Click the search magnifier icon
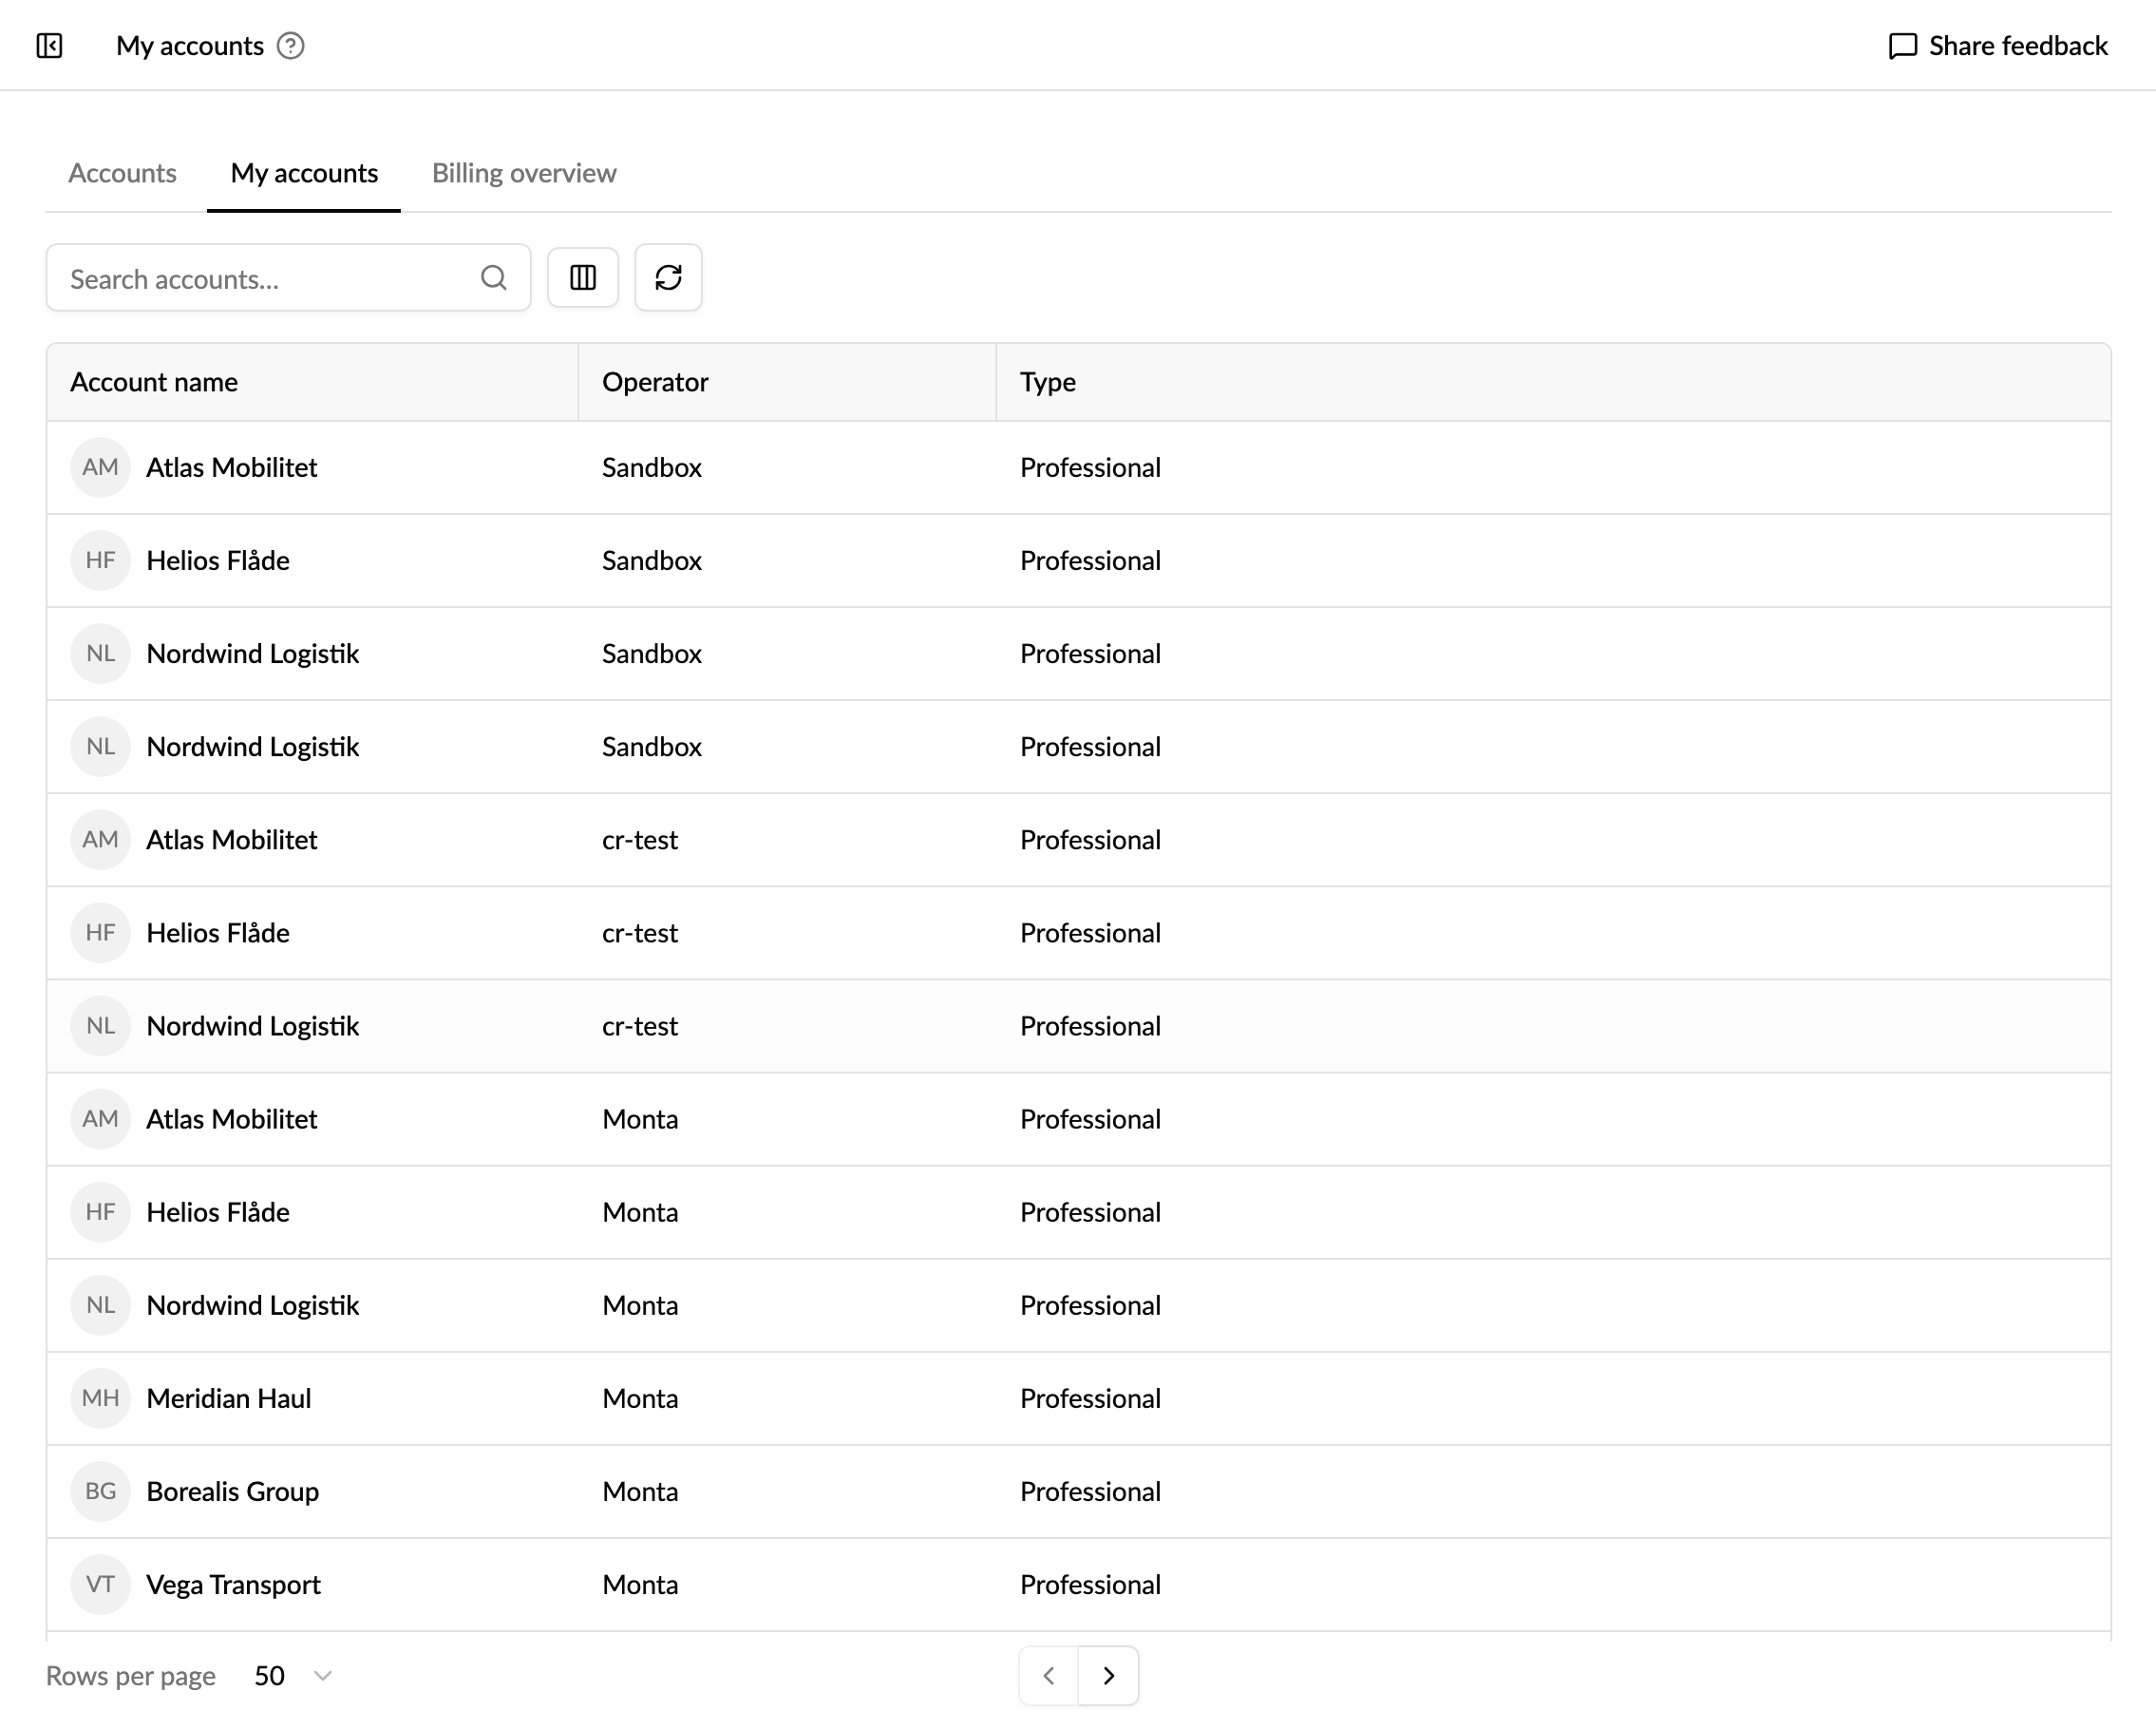The width and height of the screenshot is (2156, 1710). tap(494, 278)
